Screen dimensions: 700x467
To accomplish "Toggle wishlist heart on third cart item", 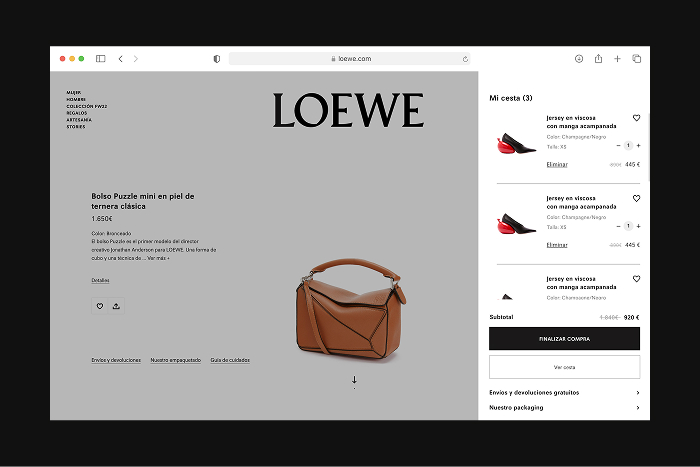I will 636,279.
